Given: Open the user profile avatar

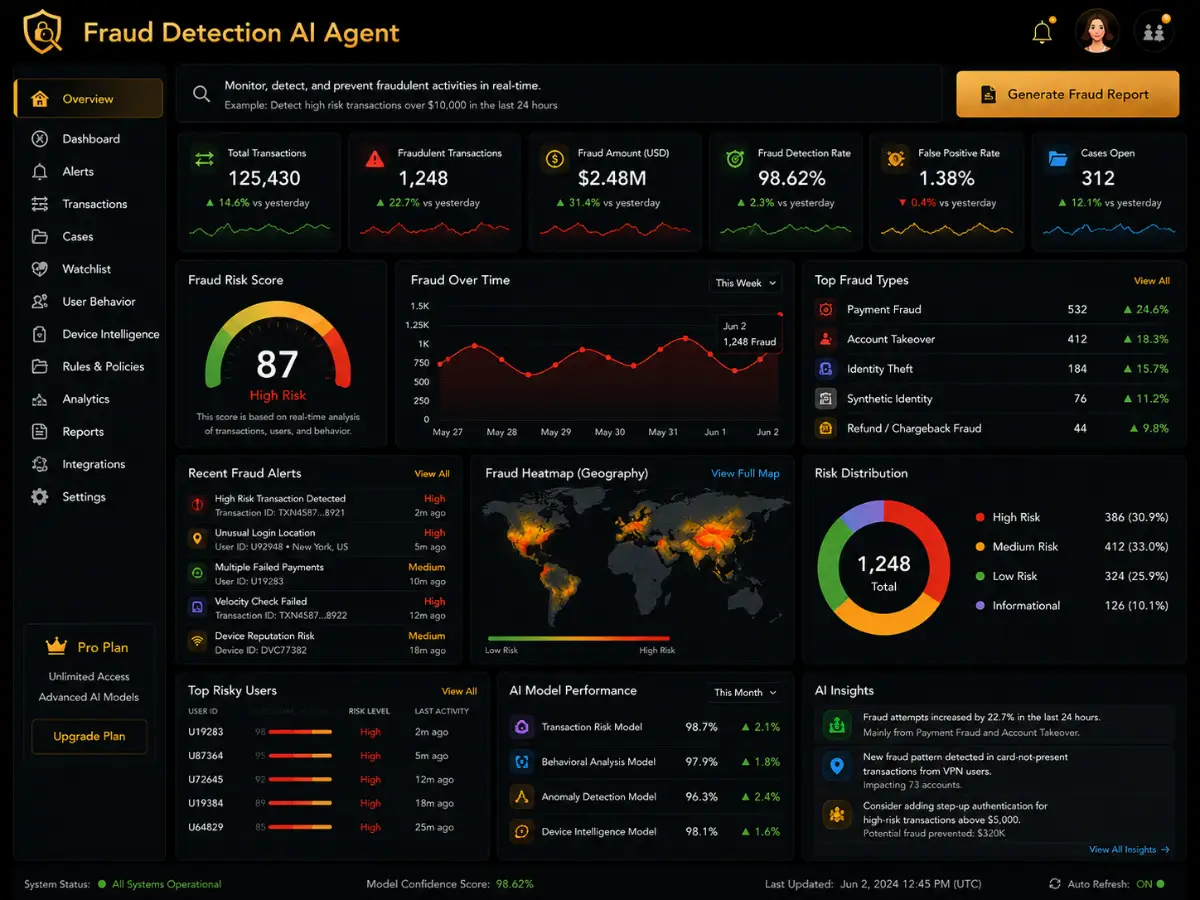Looking at the screenshot, I should click(x=1097, y=31).
